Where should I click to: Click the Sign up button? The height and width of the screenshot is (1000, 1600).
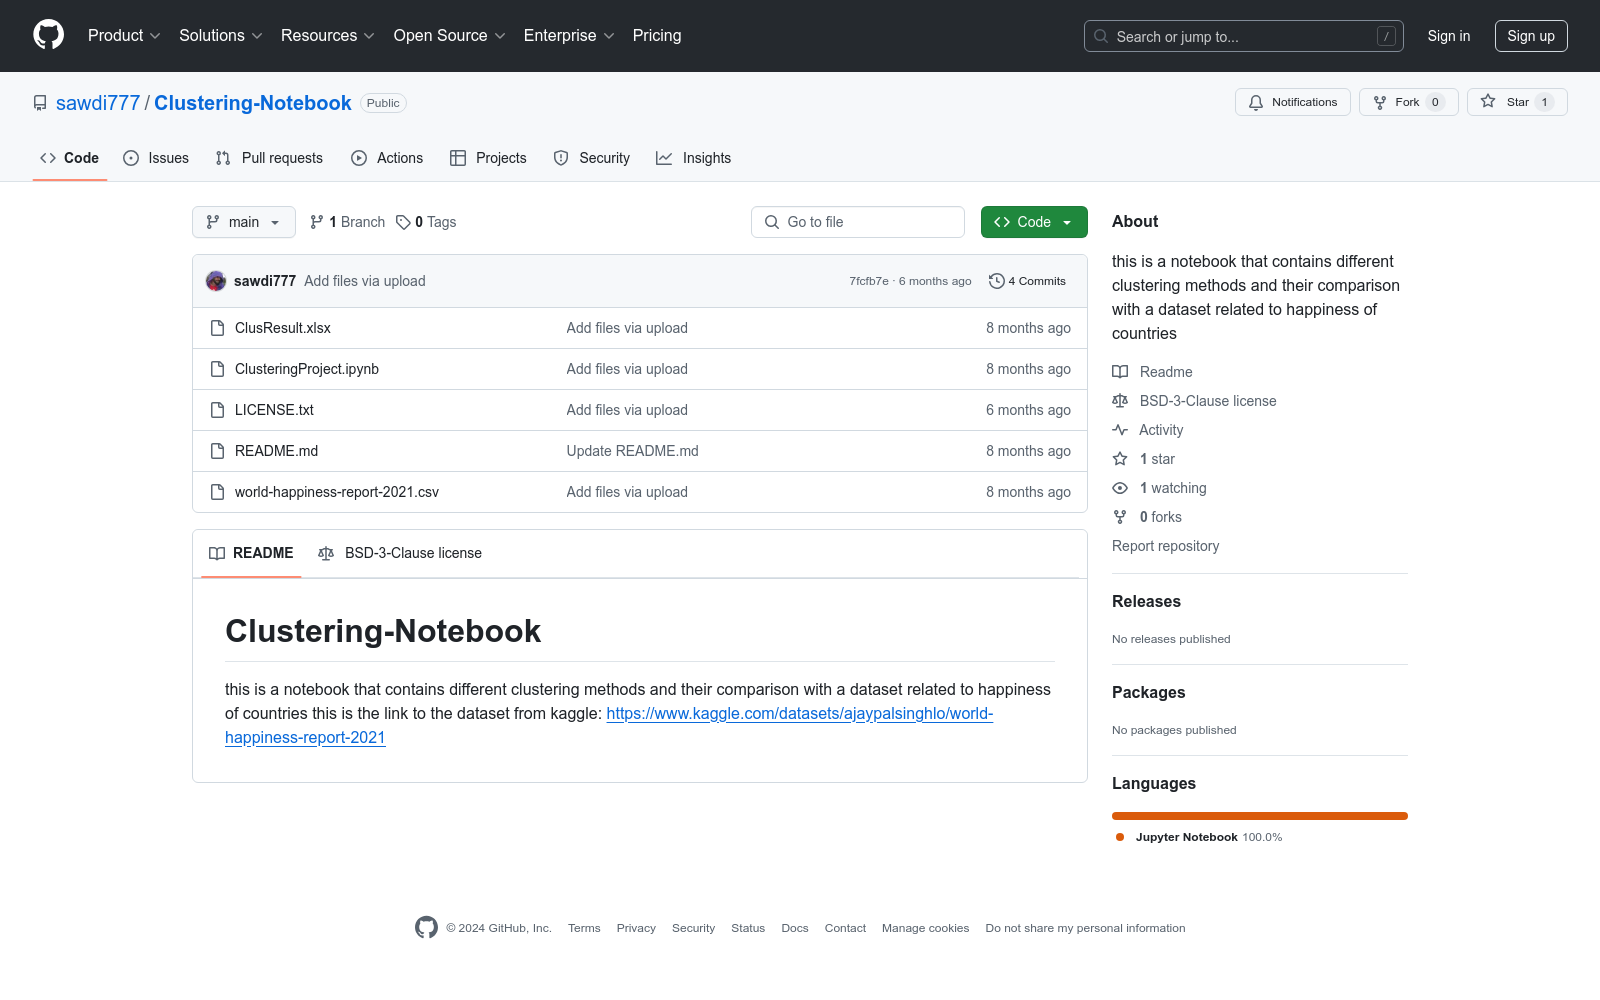pos(1531,36)
